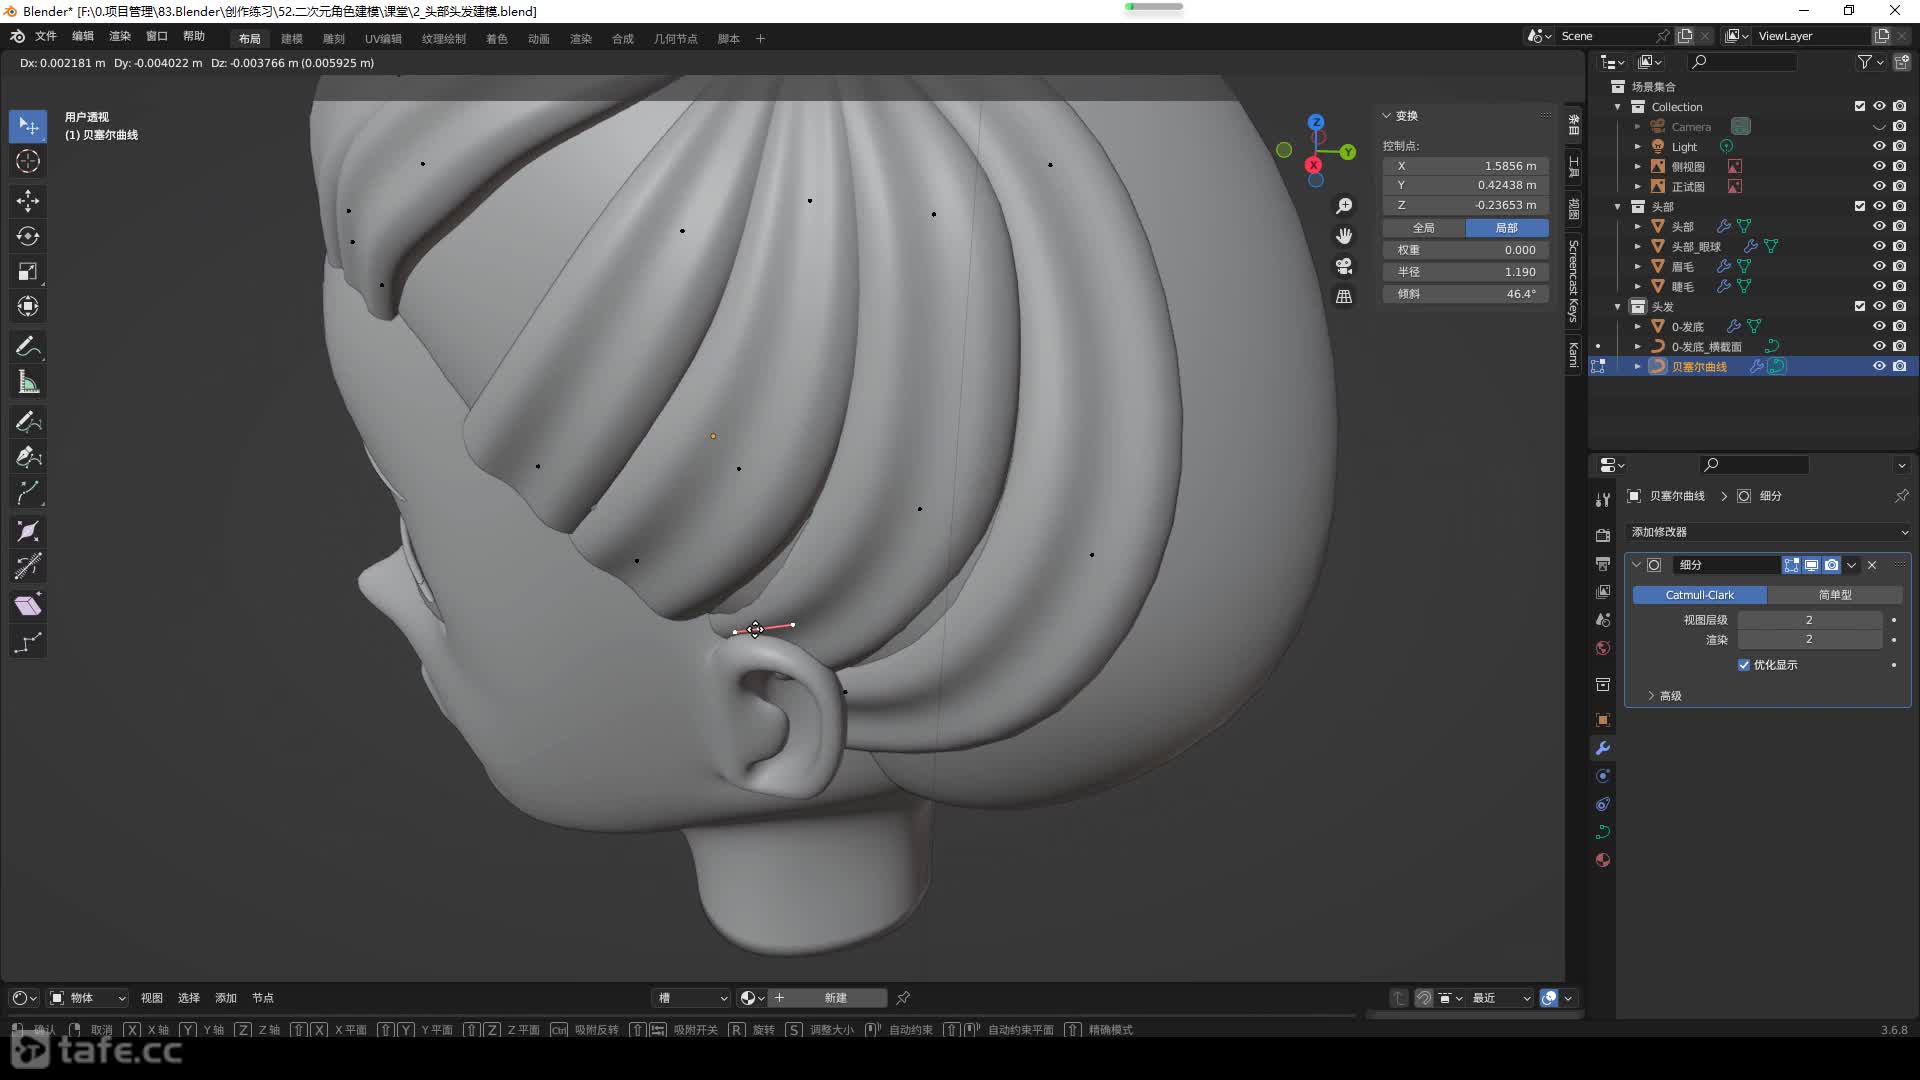Select the Curve Pen tool
1920x1080 pixels.
pos(28,457)
